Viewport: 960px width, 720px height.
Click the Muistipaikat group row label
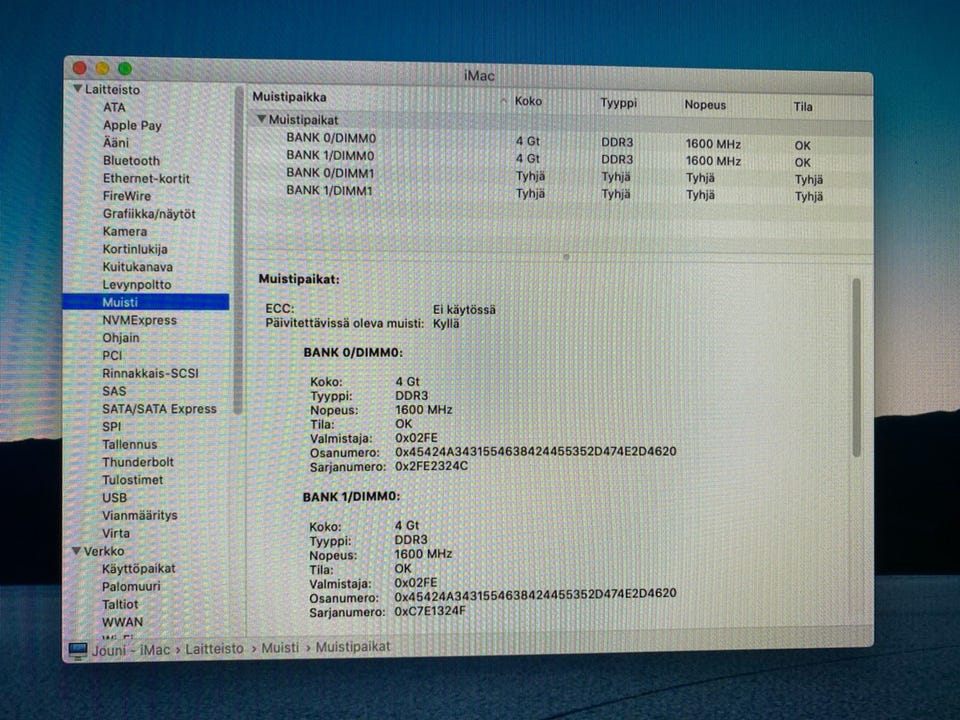(x=303, y=120)
